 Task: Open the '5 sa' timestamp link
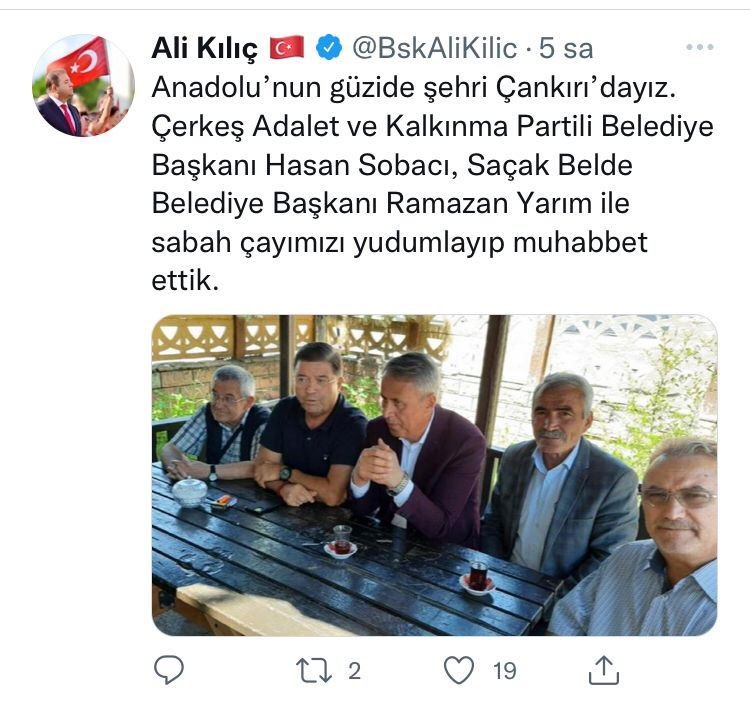pyautogui.click(x=566, y=48)
